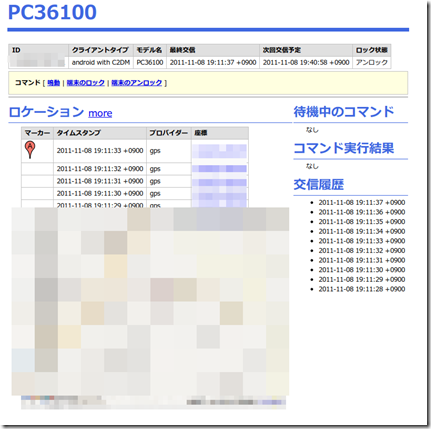Select the マーカー column header
The width and height of the screenshot is (431, 429).
click(x=37, y=133)
